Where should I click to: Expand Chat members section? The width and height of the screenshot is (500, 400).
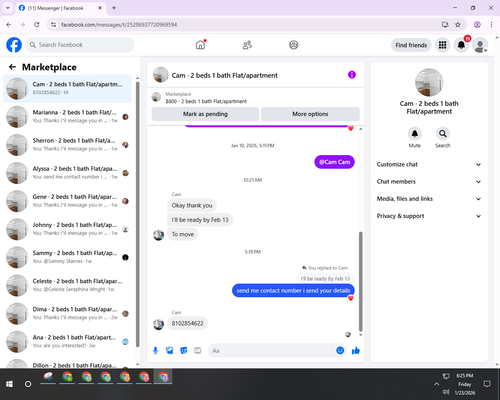pos(429,182)
